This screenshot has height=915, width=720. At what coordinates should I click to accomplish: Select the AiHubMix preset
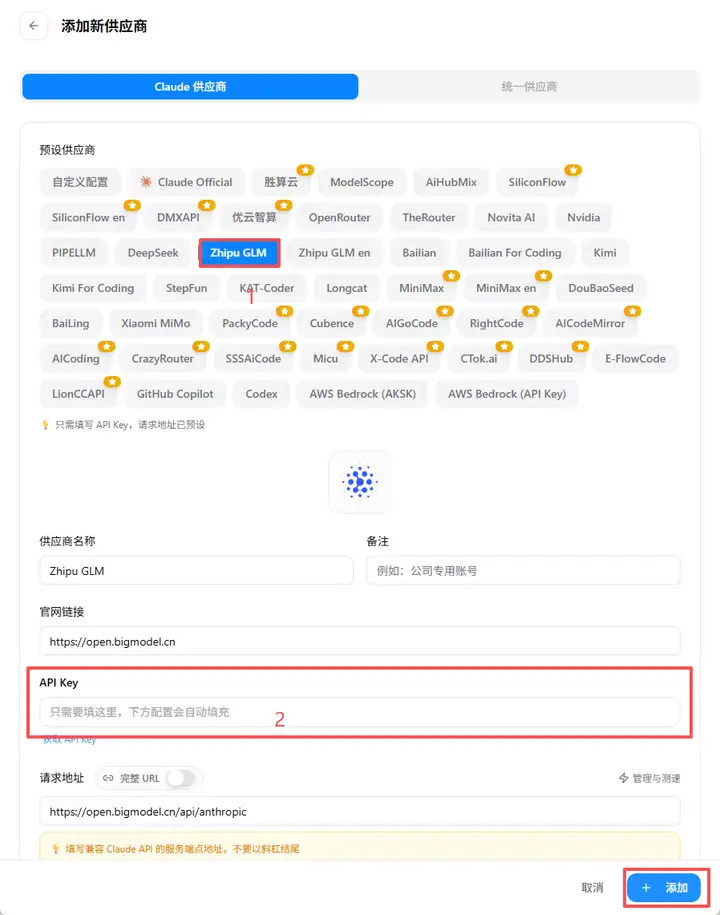coord(451,182)
